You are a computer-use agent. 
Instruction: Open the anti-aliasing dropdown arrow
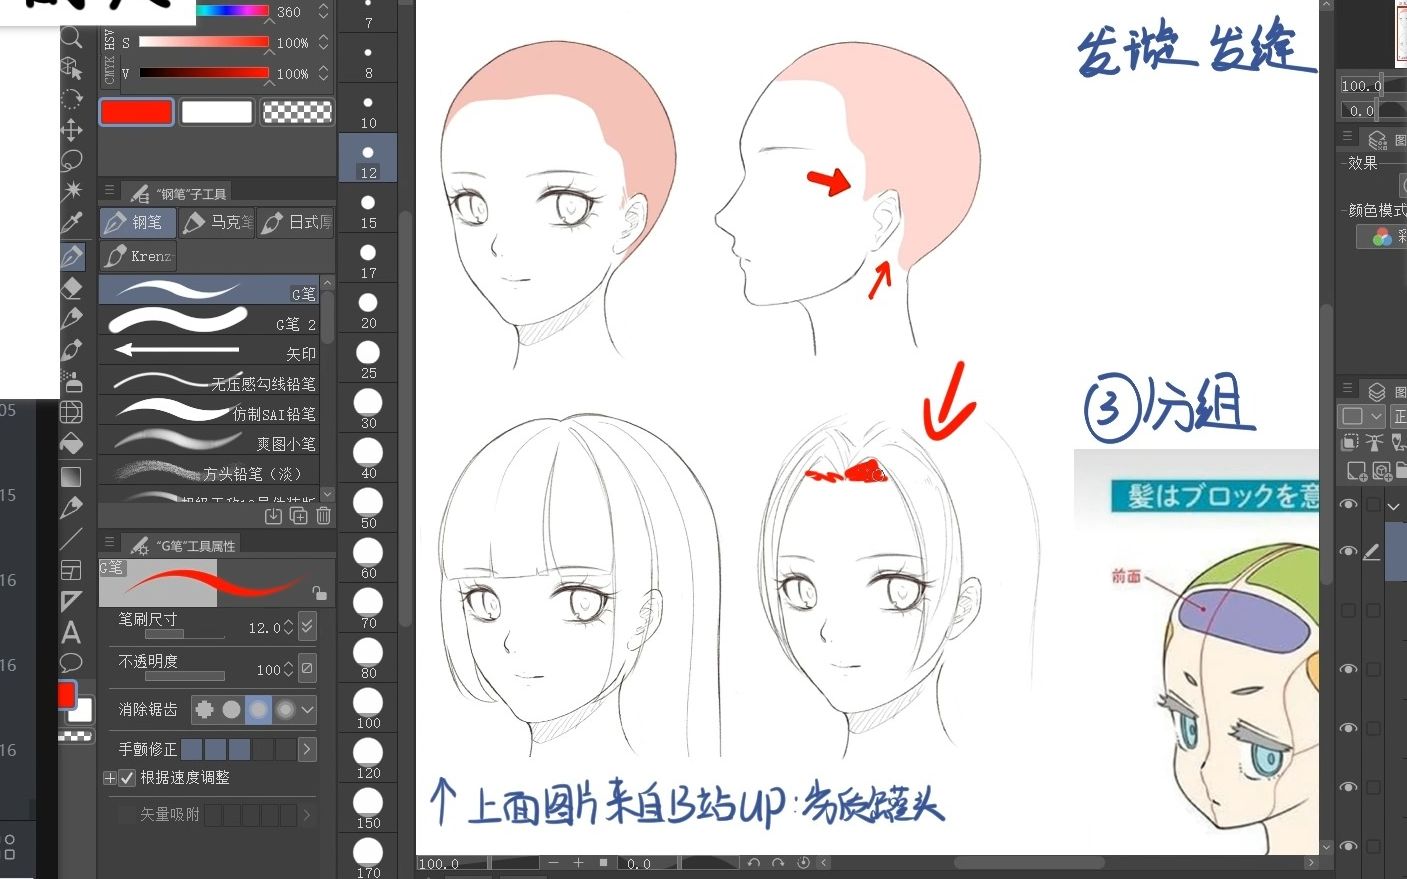(307, 709)
